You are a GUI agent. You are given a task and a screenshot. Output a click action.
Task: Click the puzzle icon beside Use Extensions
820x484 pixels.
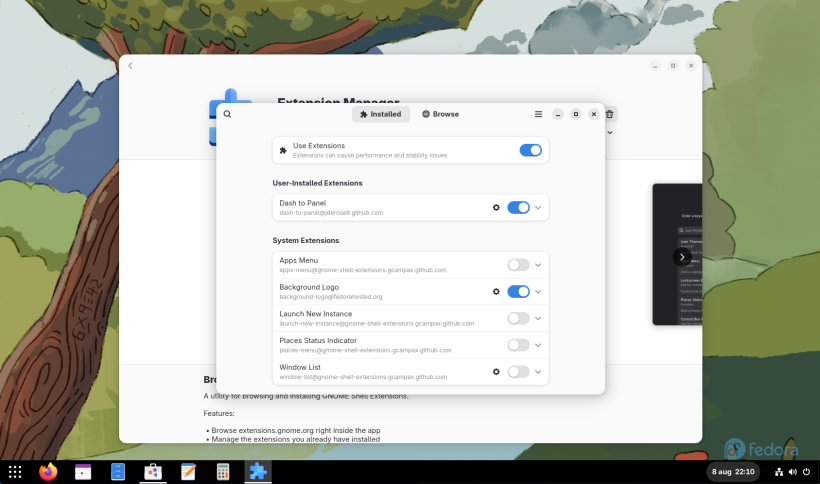point(283,151)
